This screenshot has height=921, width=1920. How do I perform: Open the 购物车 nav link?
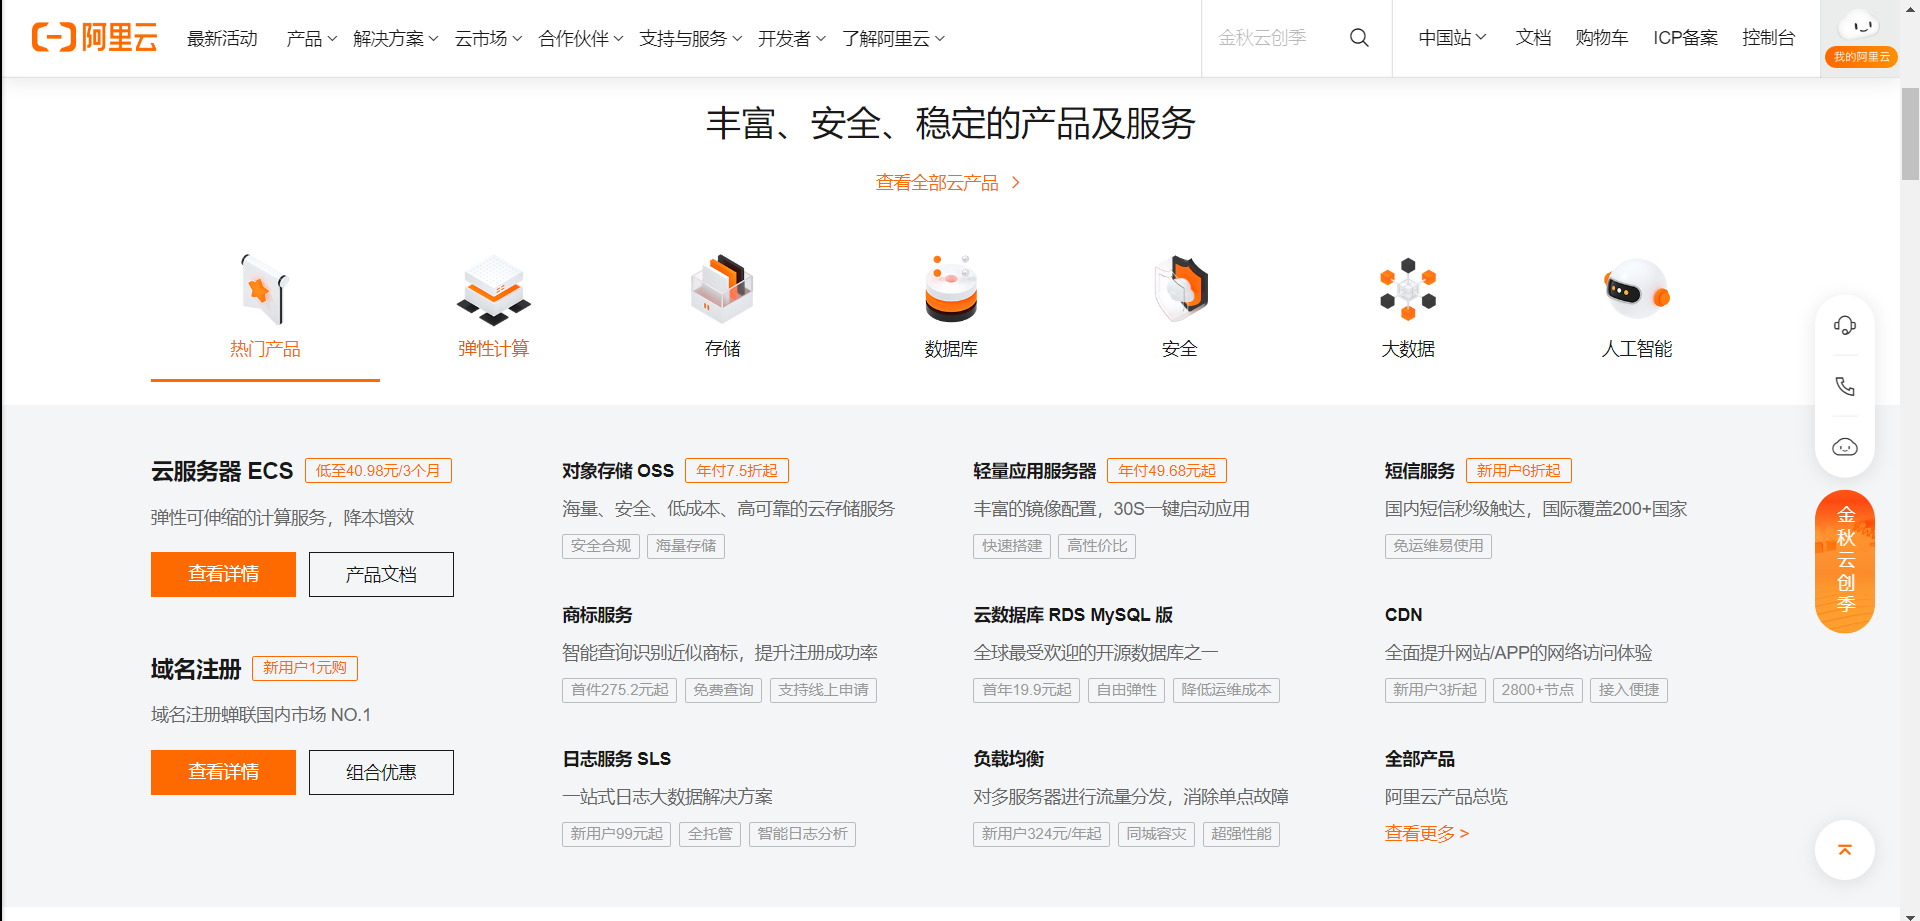click(1601, 38)
